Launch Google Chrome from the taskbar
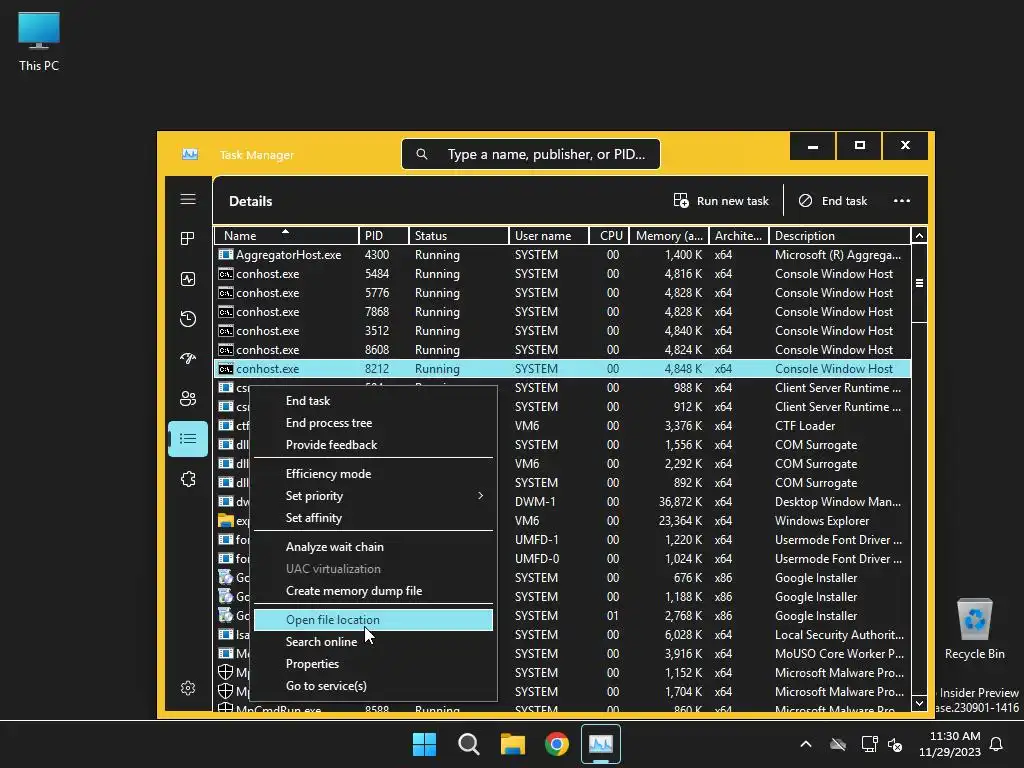The height and width of the screenshot is (768, 1024). 557,744
